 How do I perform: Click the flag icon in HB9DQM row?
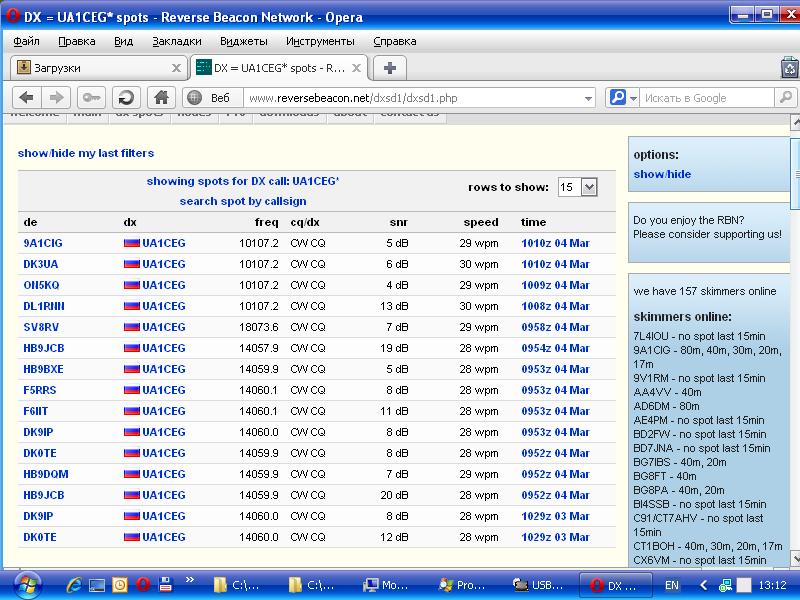(x=132, y=474)
